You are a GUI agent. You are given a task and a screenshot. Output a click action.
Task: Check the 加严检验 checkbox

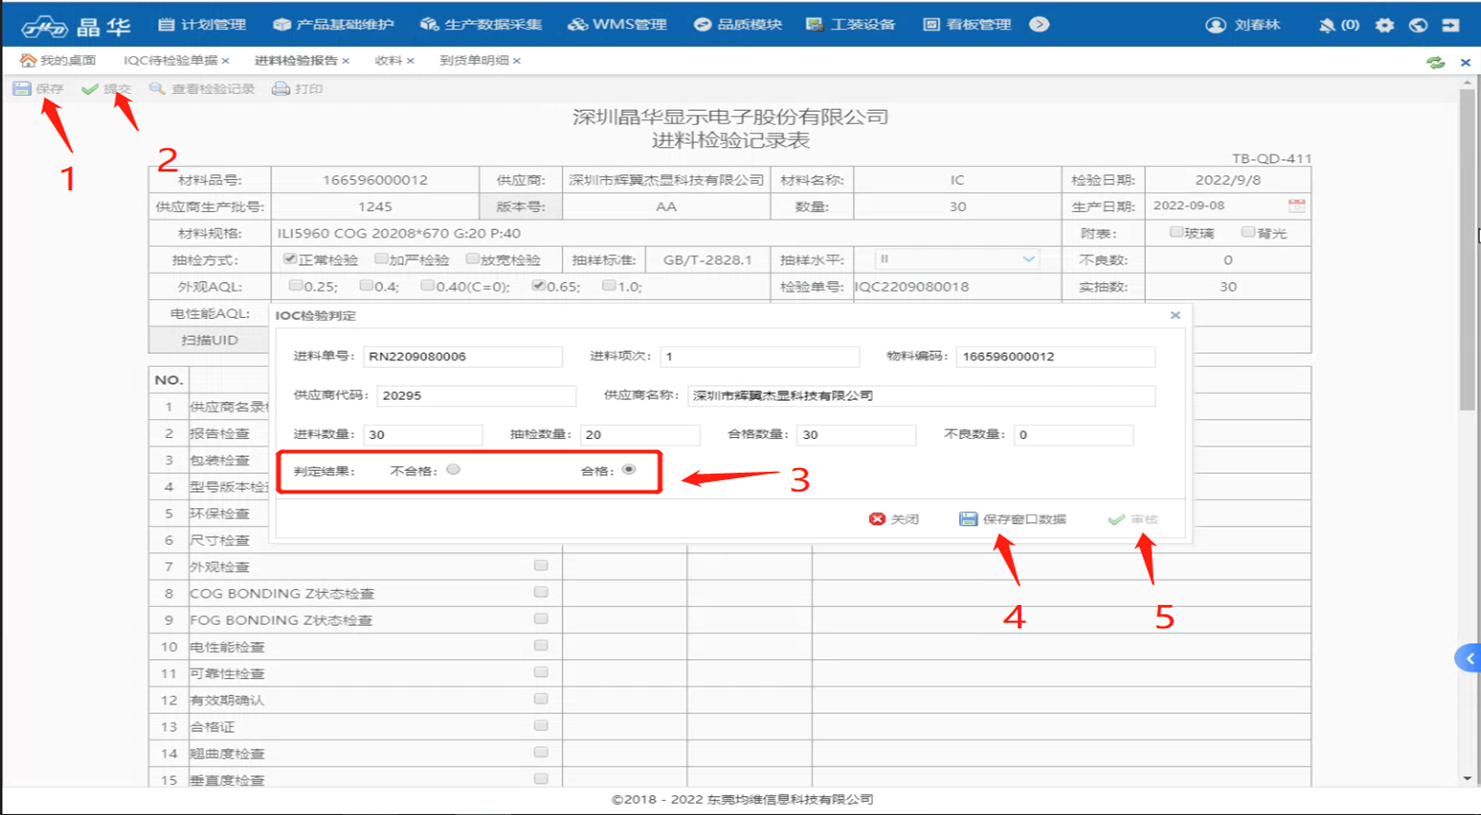click(381, 259)
